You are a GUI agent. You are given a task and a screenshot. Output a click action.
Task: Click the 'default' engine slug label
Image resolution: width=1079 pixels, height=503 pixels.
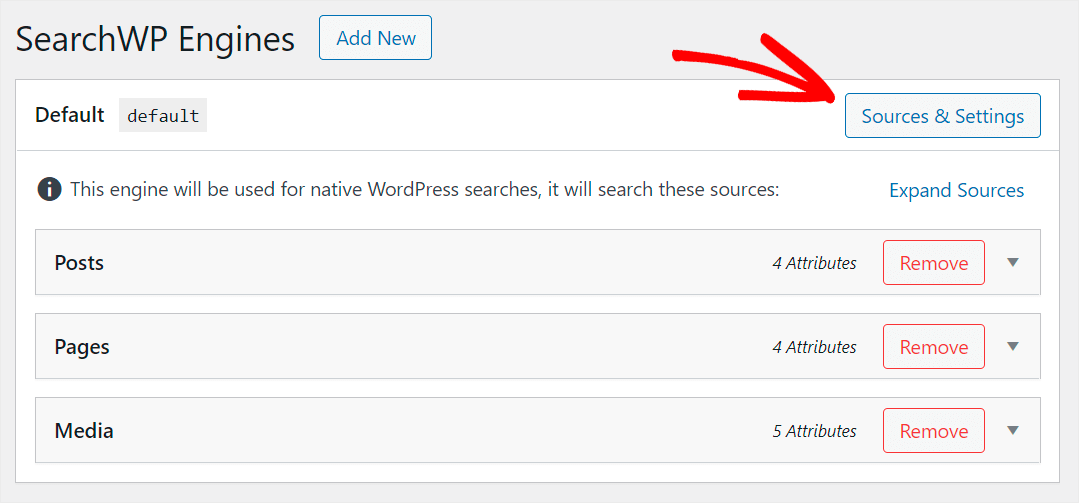pos(163,116)
